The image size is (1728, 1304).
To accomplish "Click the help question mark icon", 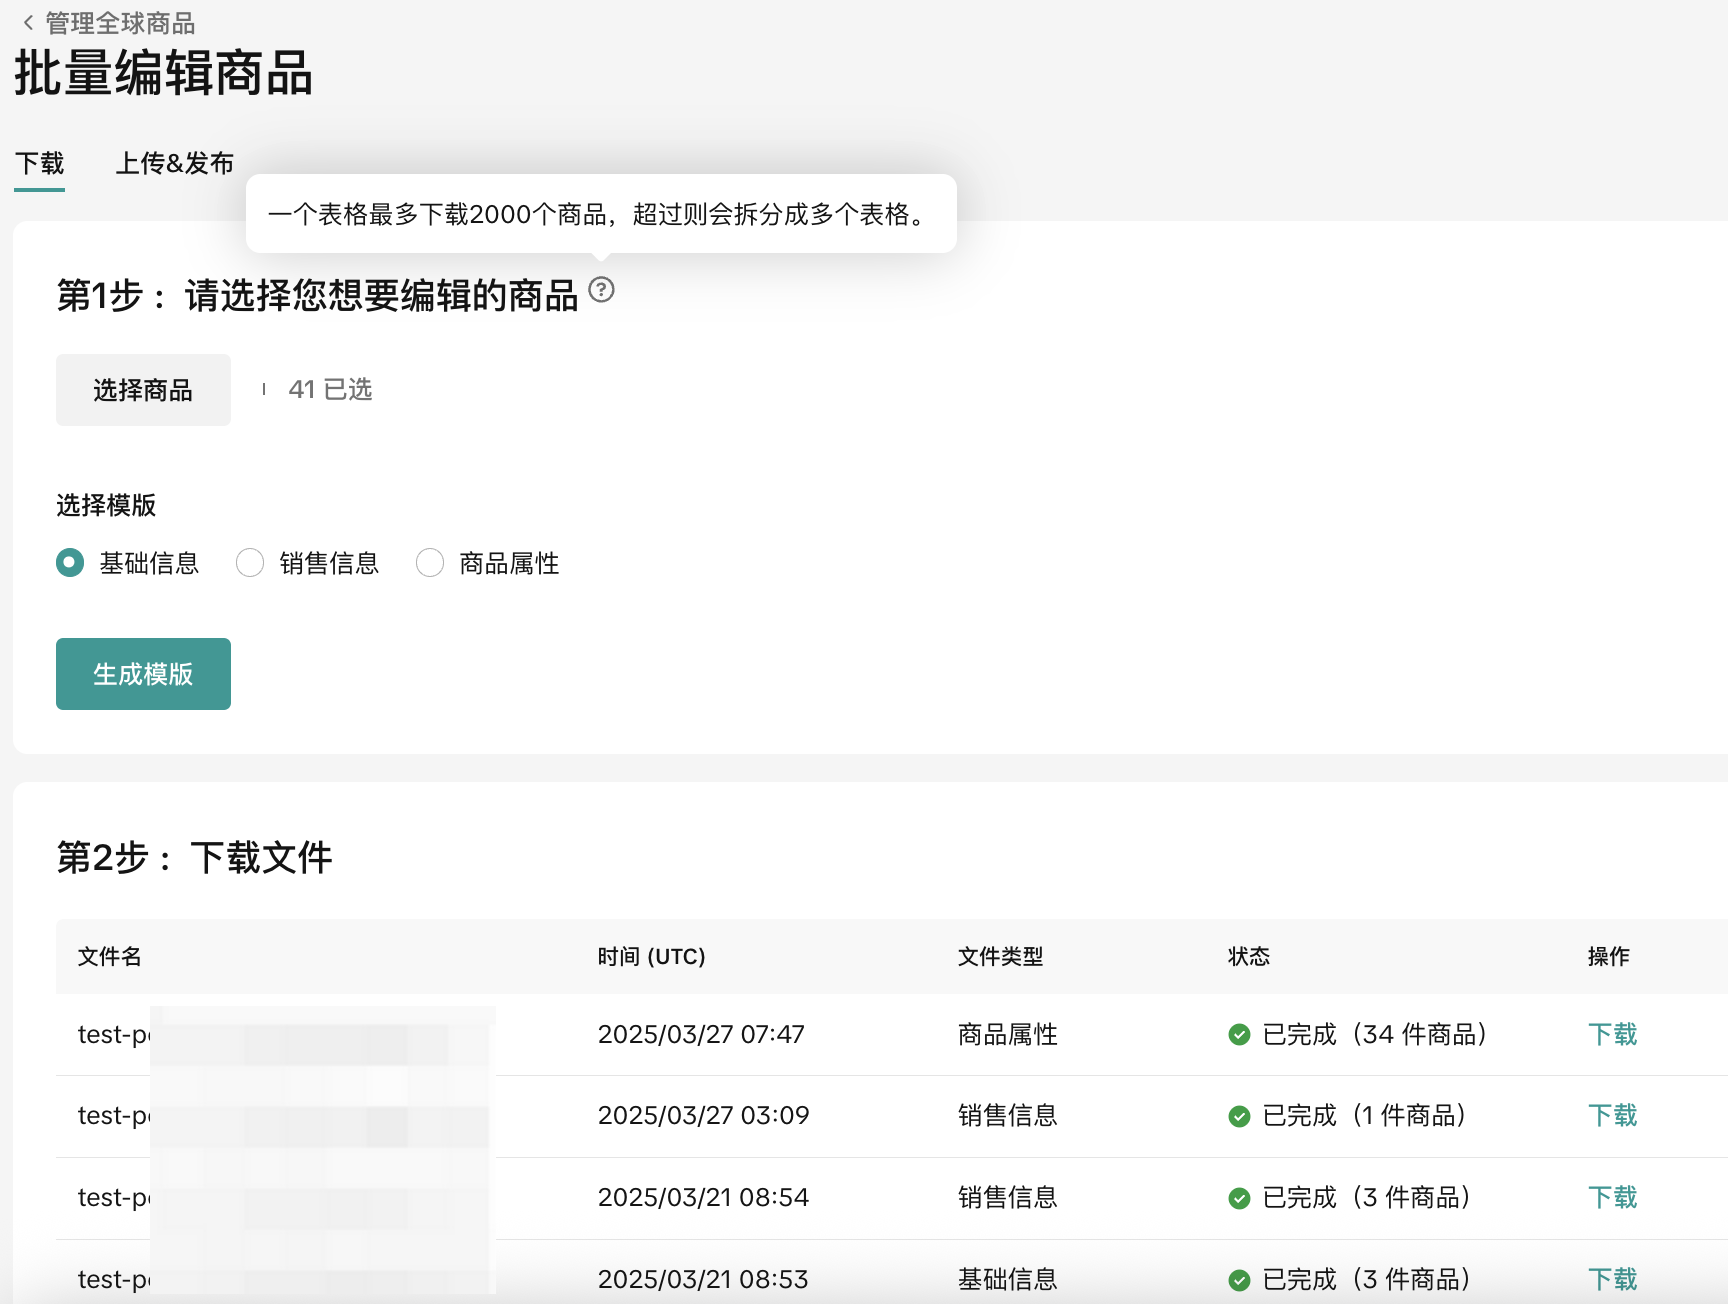I will 601,290.
